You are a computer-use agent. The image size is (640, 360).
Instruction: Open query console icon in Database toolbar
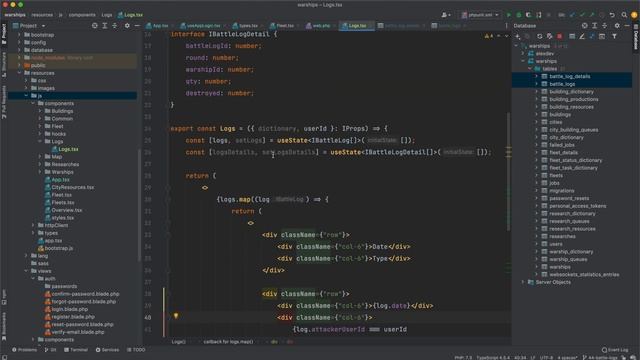coord(602,36)
